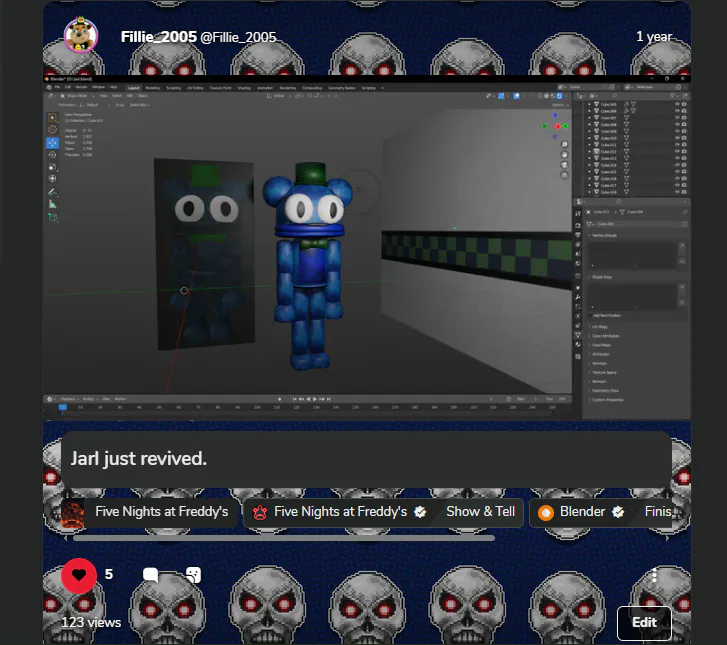The image size is (727, 645).
Task: Switch to the Modeling workspace tab
Action: click(x=153, y=88)
